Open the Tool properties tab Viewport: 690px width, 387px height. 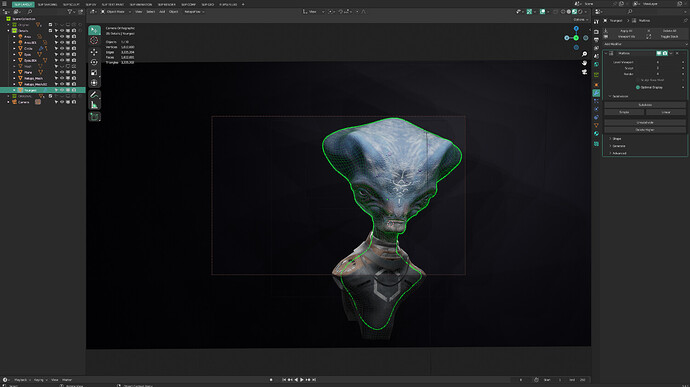point(596,21)
